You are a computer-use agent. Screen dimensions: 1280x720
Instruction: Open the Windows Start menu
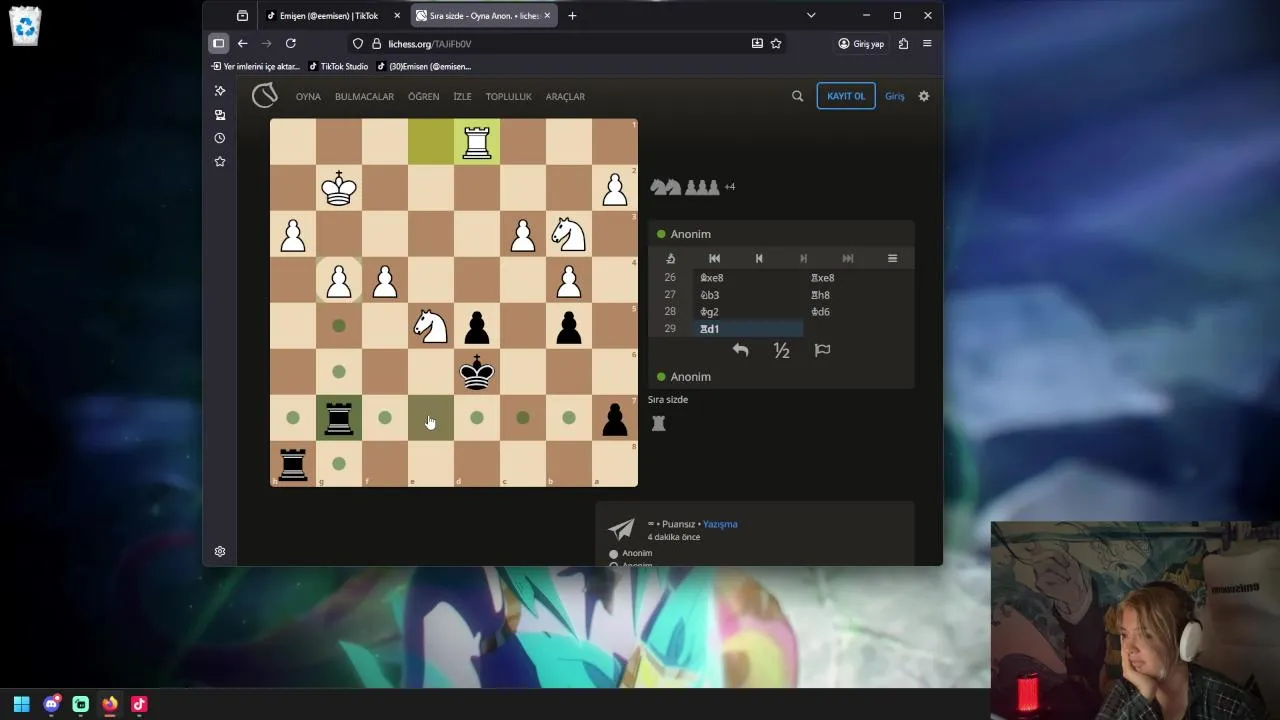(x=22, y=704)
